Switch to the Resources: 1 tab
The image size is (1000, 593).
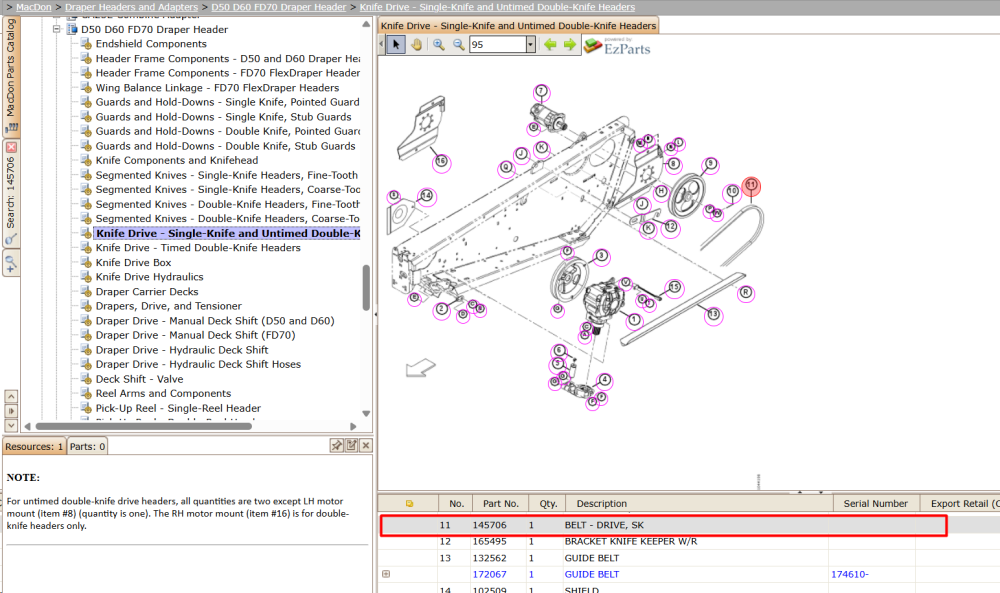(34, 446)
